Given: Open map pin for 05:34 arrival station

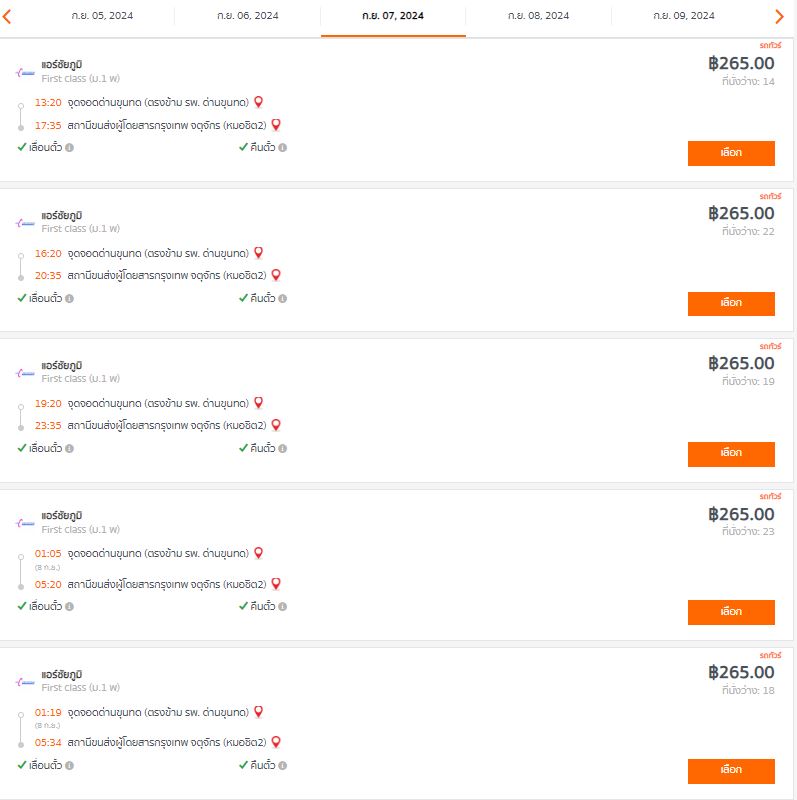Looking at the screenshot, I should tap(276, 742).
